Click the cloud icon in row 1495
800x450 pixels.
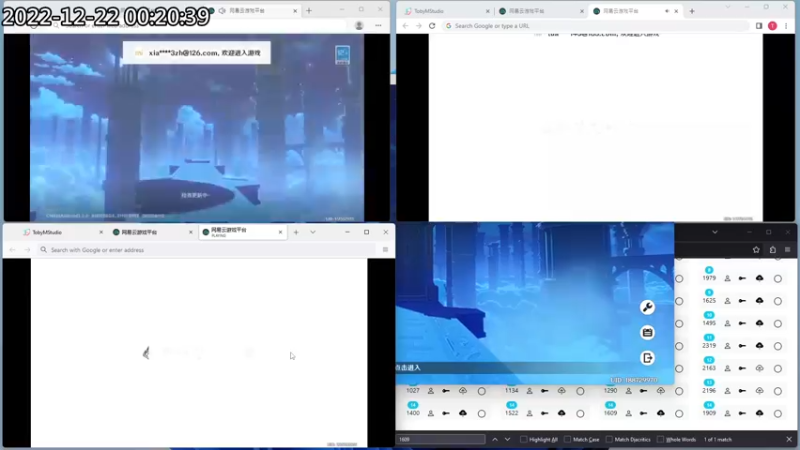tap(760, 323)
